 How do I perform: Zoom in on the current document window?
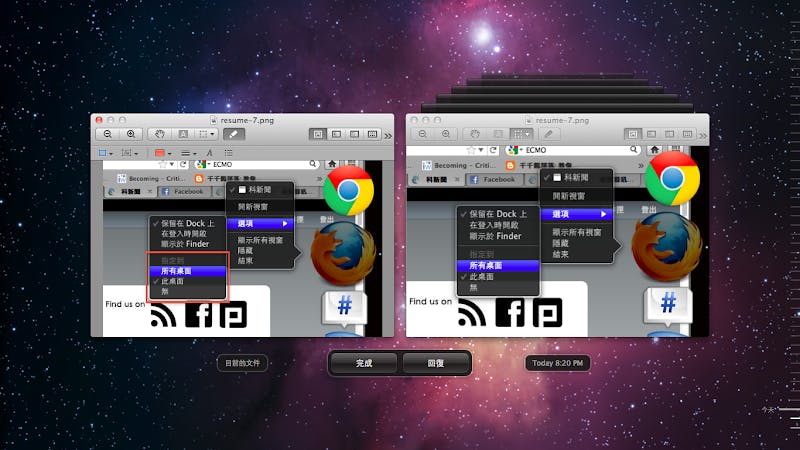(131, 134)
